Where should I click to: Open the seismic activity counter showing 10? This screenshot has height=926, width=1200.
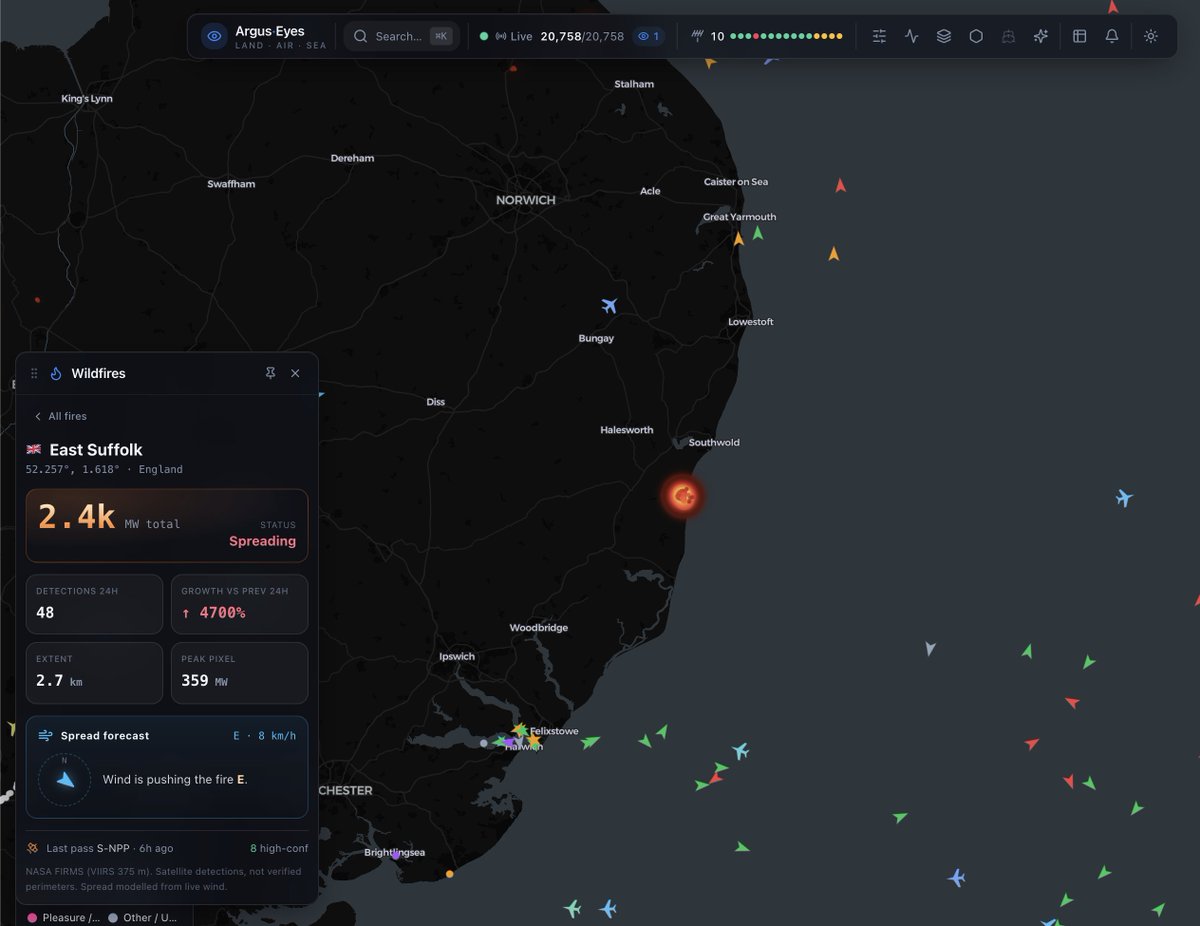click(708, 37)
